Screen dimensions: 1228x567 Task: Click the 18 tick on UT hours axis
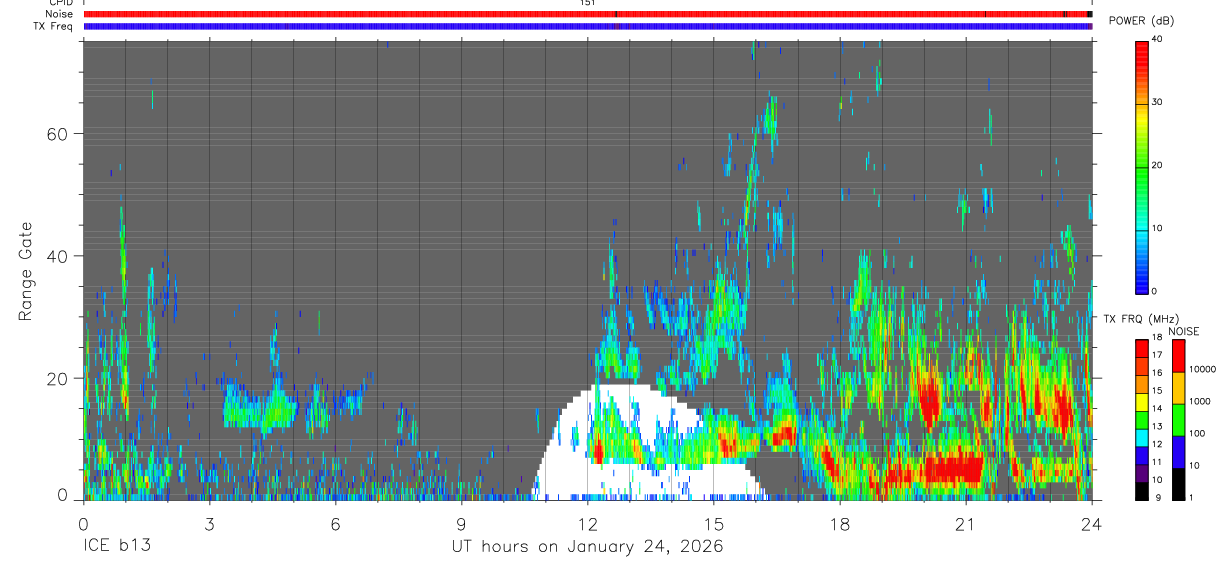pyautogui.click(x=839, y=524)
